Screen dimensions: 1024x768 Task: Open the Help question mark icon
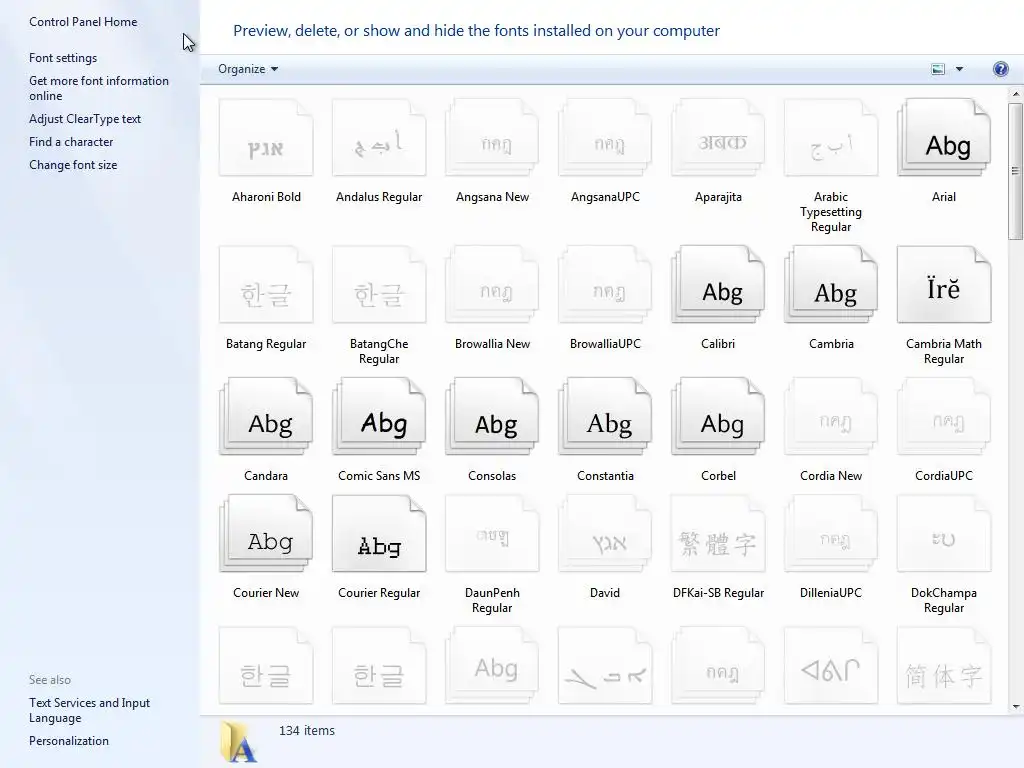[x=1000, y=69]
